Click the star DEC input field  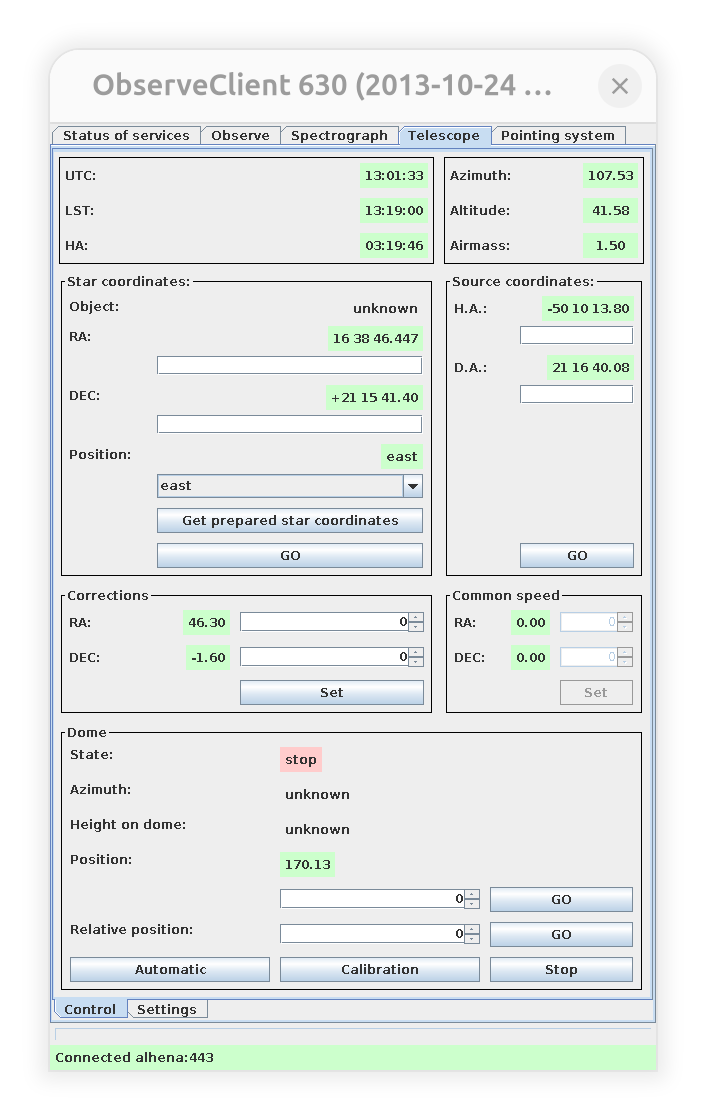289,424
